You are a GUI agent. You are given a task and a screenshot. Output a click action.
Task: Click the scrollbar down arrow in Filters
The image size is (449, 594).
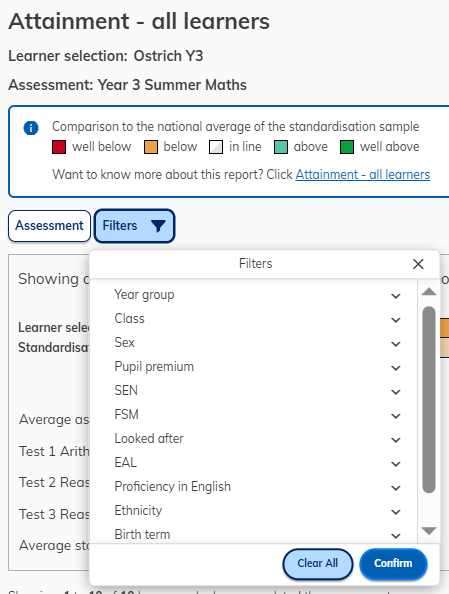pyautogui.click(x=429, y=531)
